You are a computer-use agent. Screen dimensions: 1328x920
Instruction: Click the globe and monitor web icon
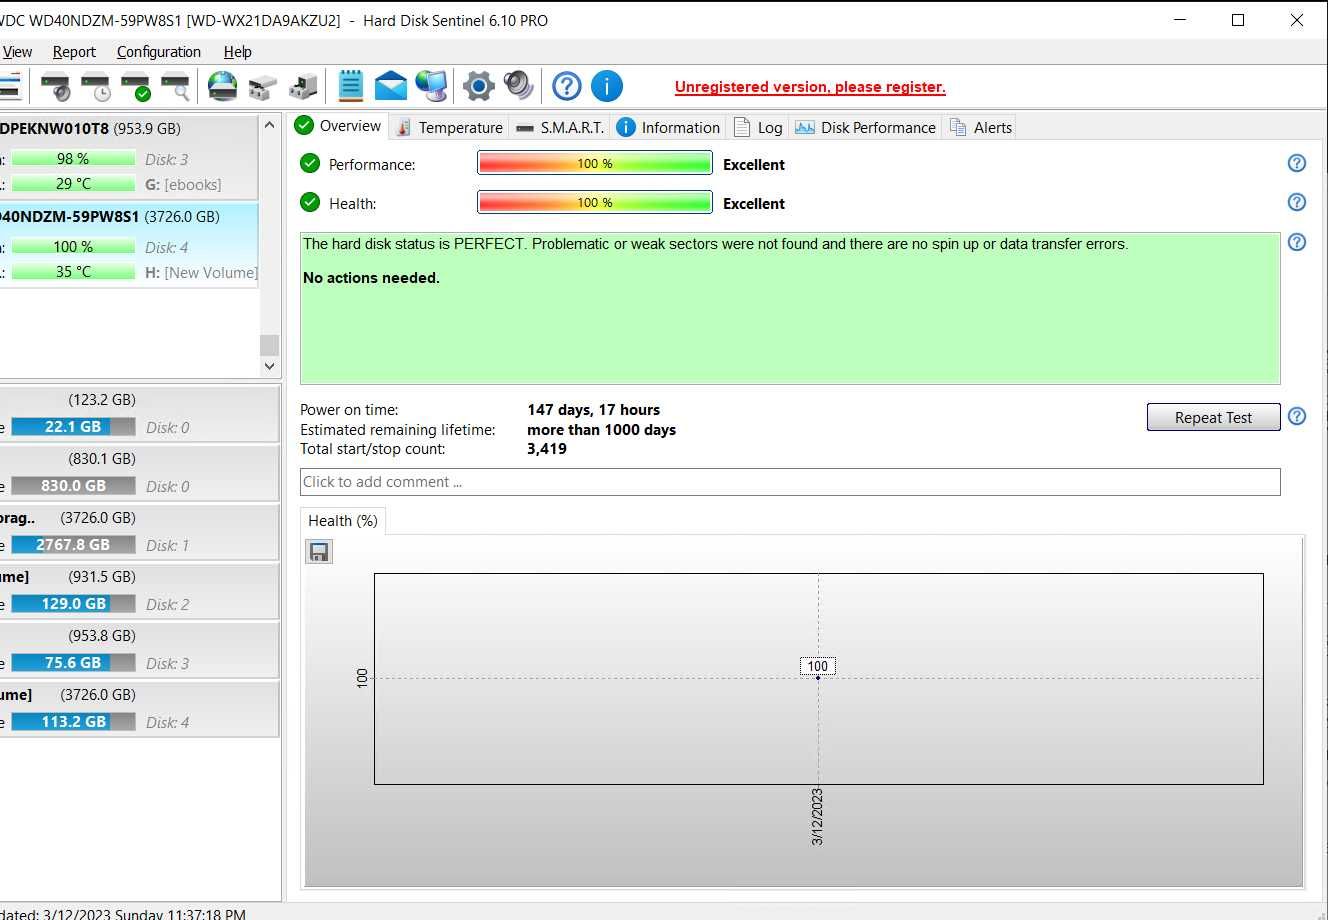click(431, 86)
